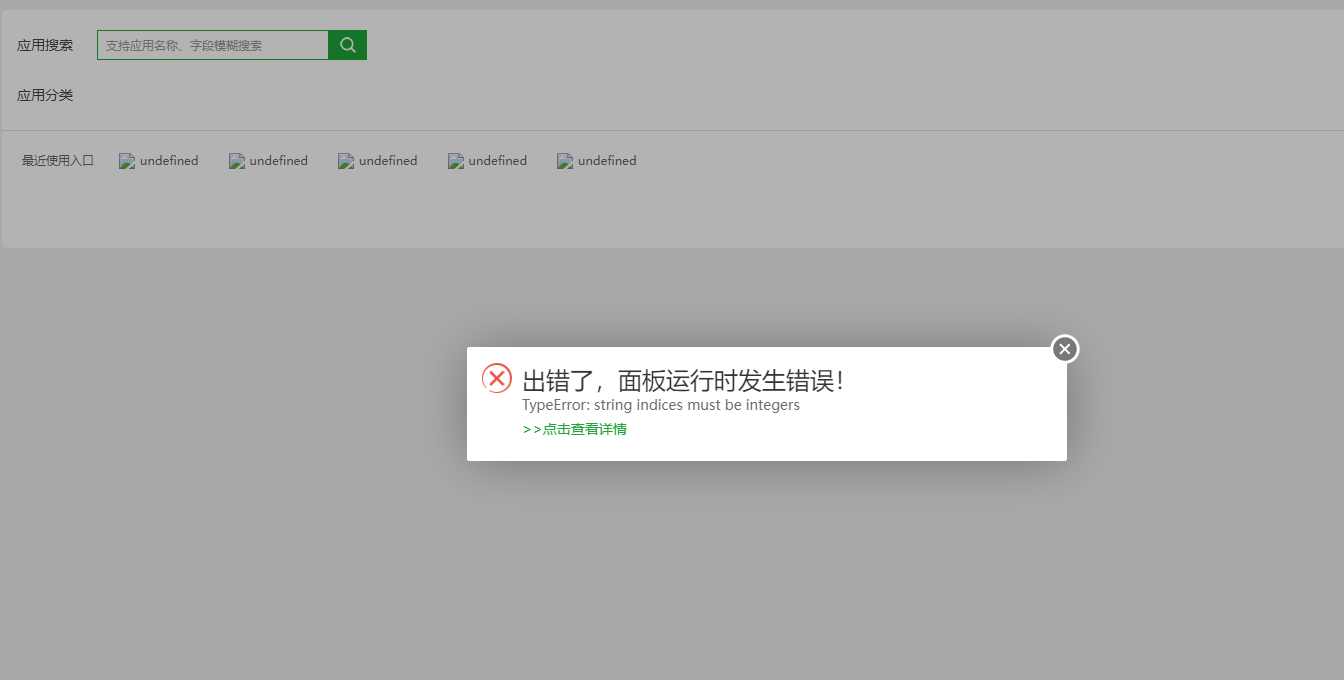Open the first "undefined" recent entry text

coord(169,161)
